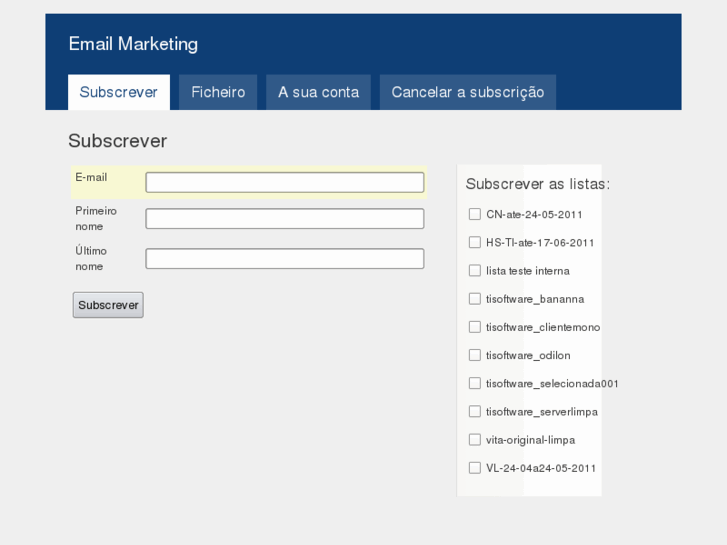The image size is (727, 545).
Task: Focus the Primeiro nome text field
Action: pos(285,218)
